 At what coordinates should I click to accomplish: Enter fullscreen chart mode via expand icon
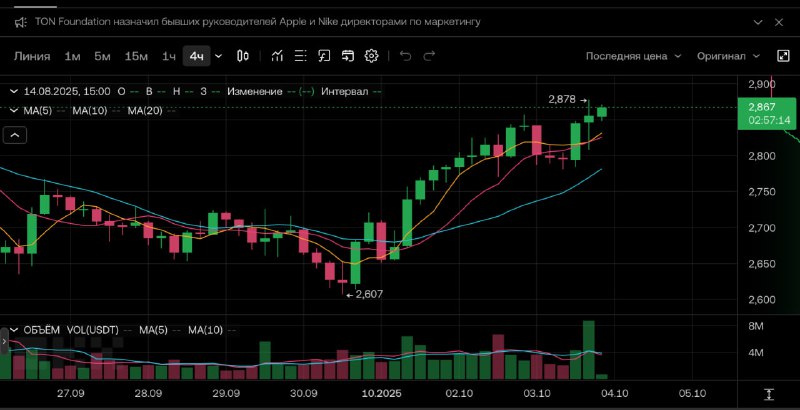pyautogui.click(x=782, y=56)
